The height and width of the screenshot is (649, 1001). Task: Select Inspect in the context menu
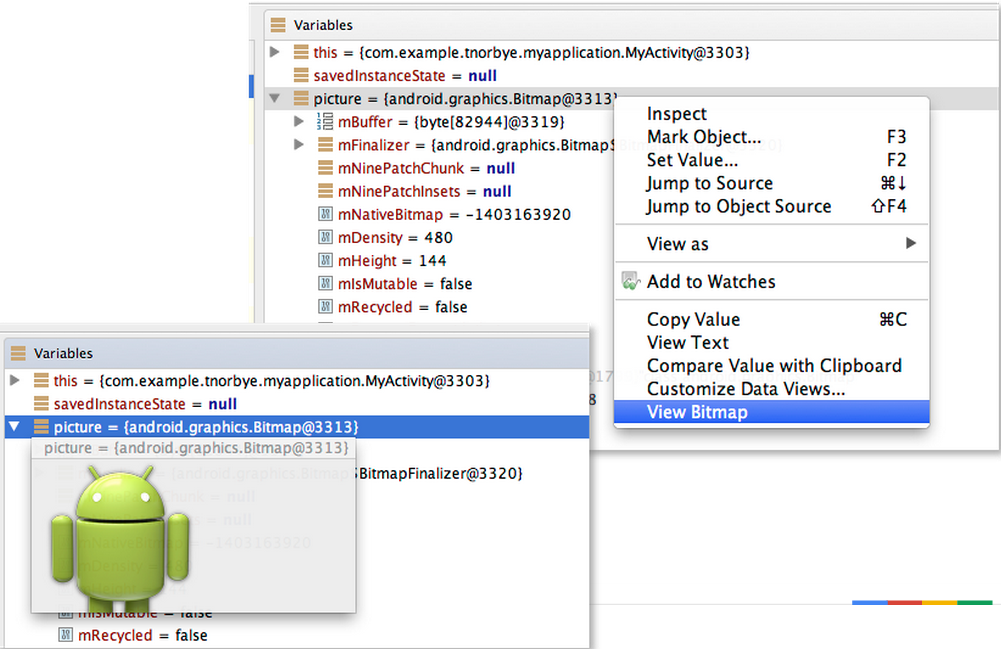click(677, 114)
